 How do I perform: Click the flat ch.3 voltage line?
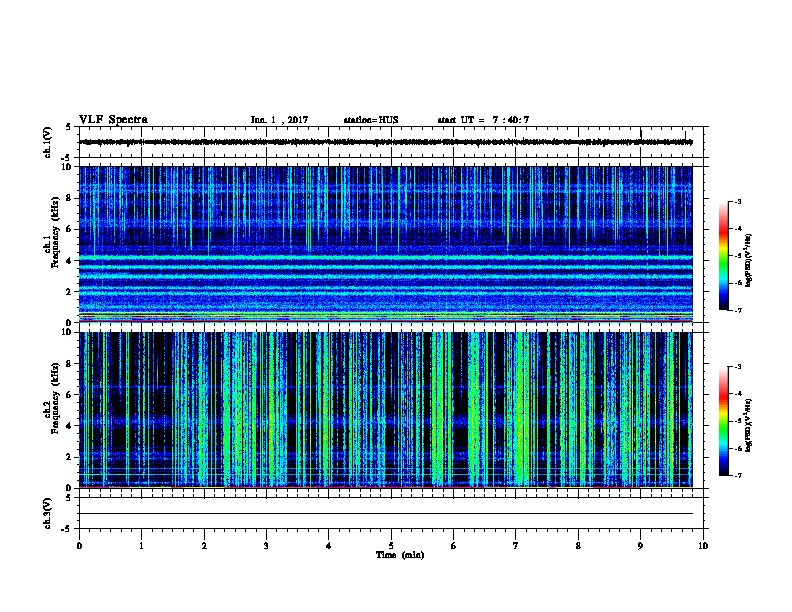click(x=386, y=514)
